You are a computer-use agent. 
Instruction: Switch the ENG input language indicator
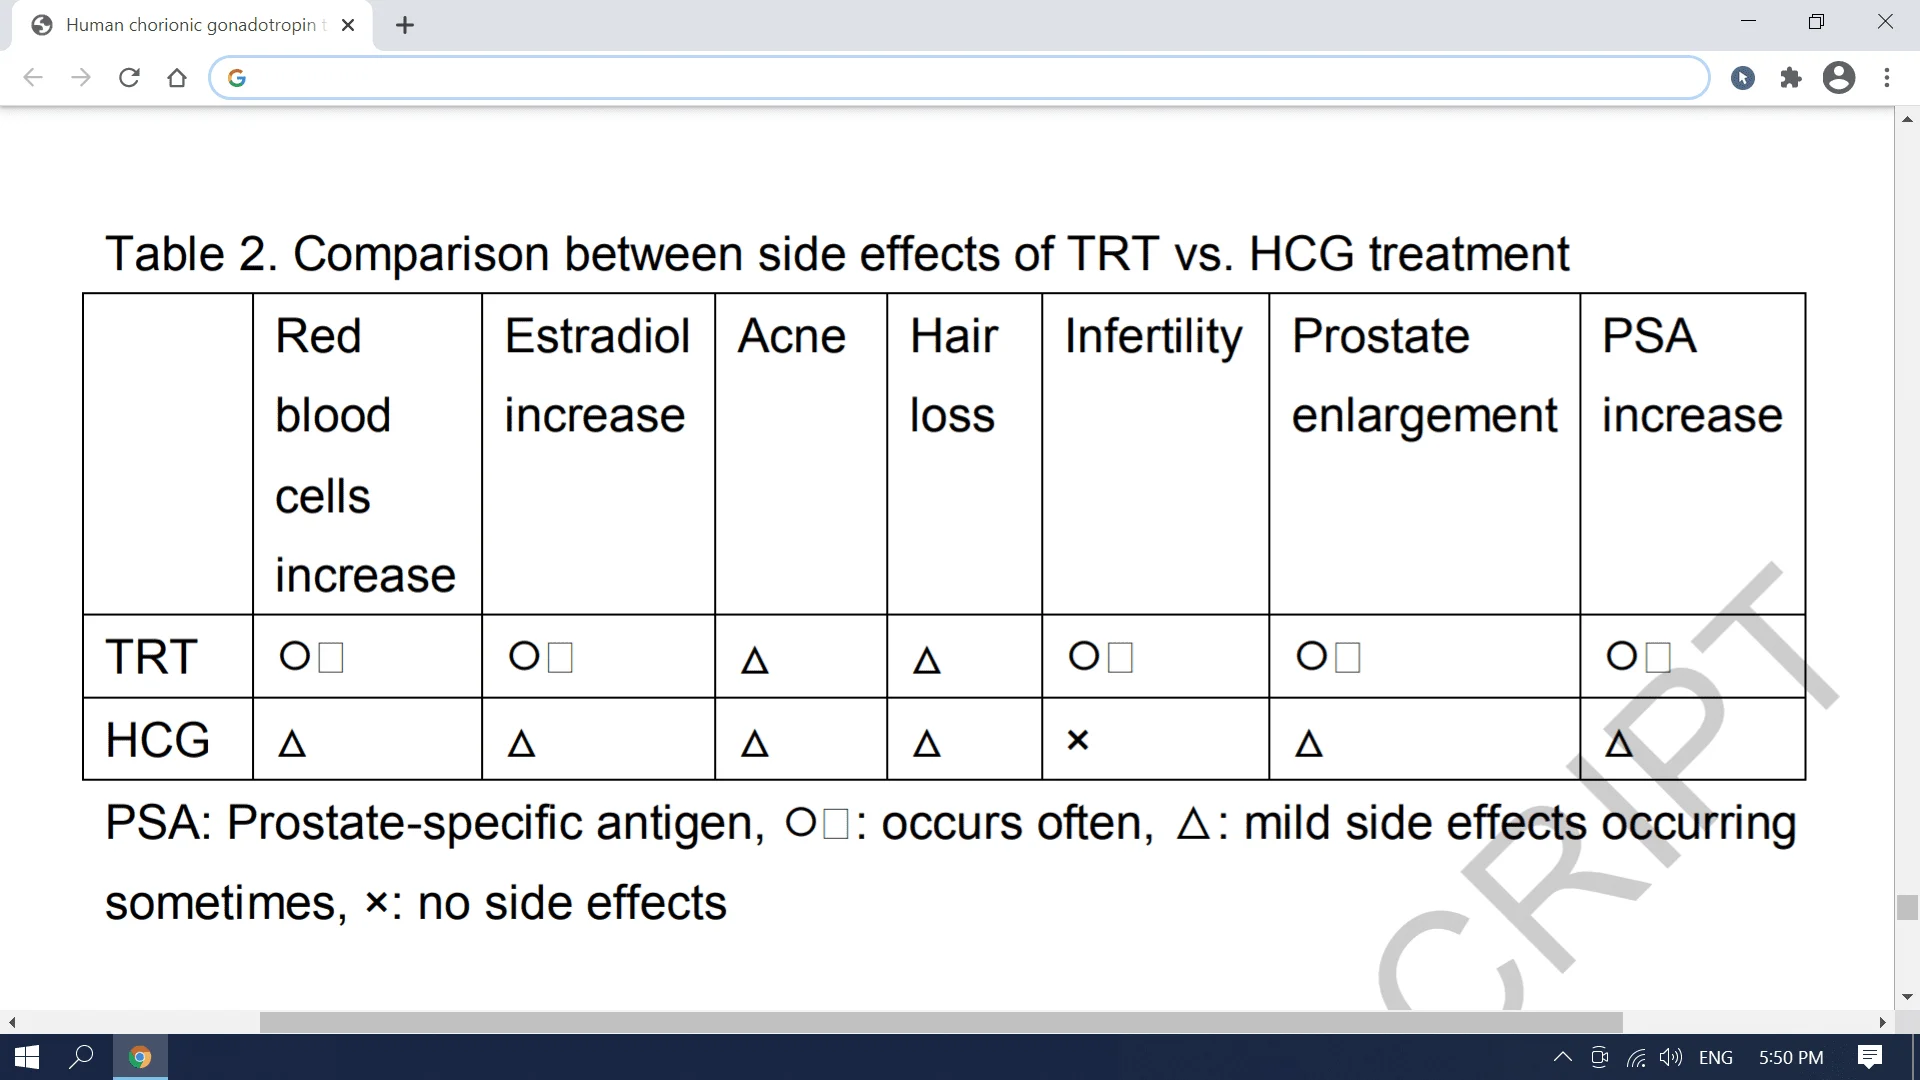[x=1716, y=1057]
